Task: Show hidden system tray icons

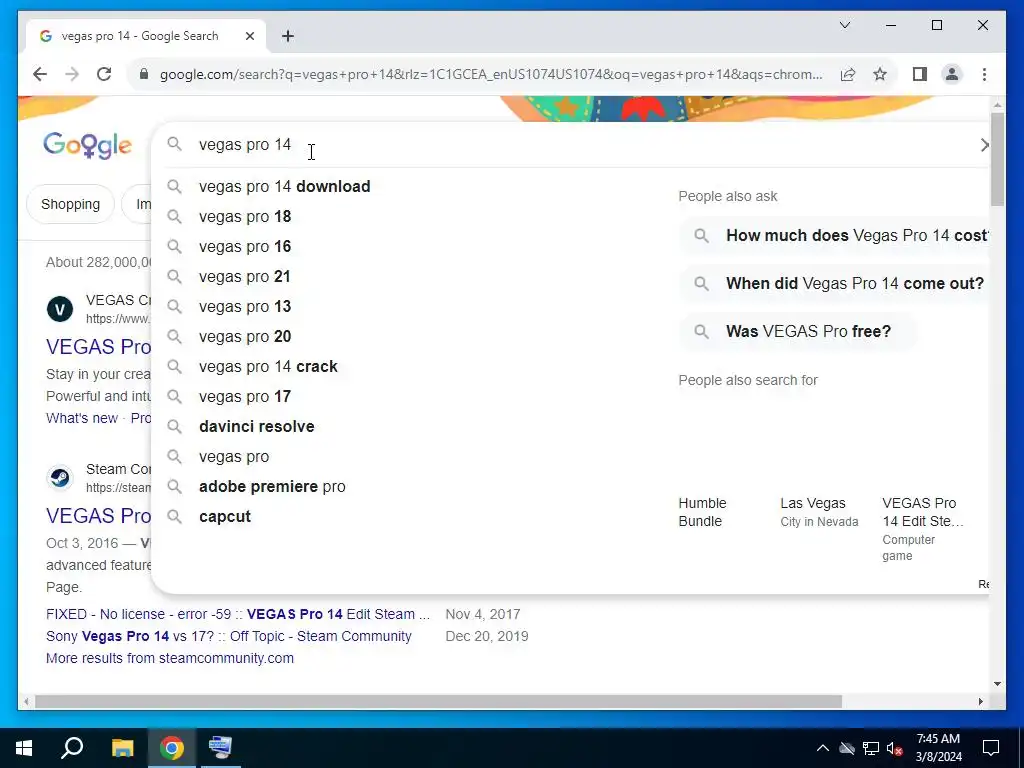Action: click(x=823, y=748)
